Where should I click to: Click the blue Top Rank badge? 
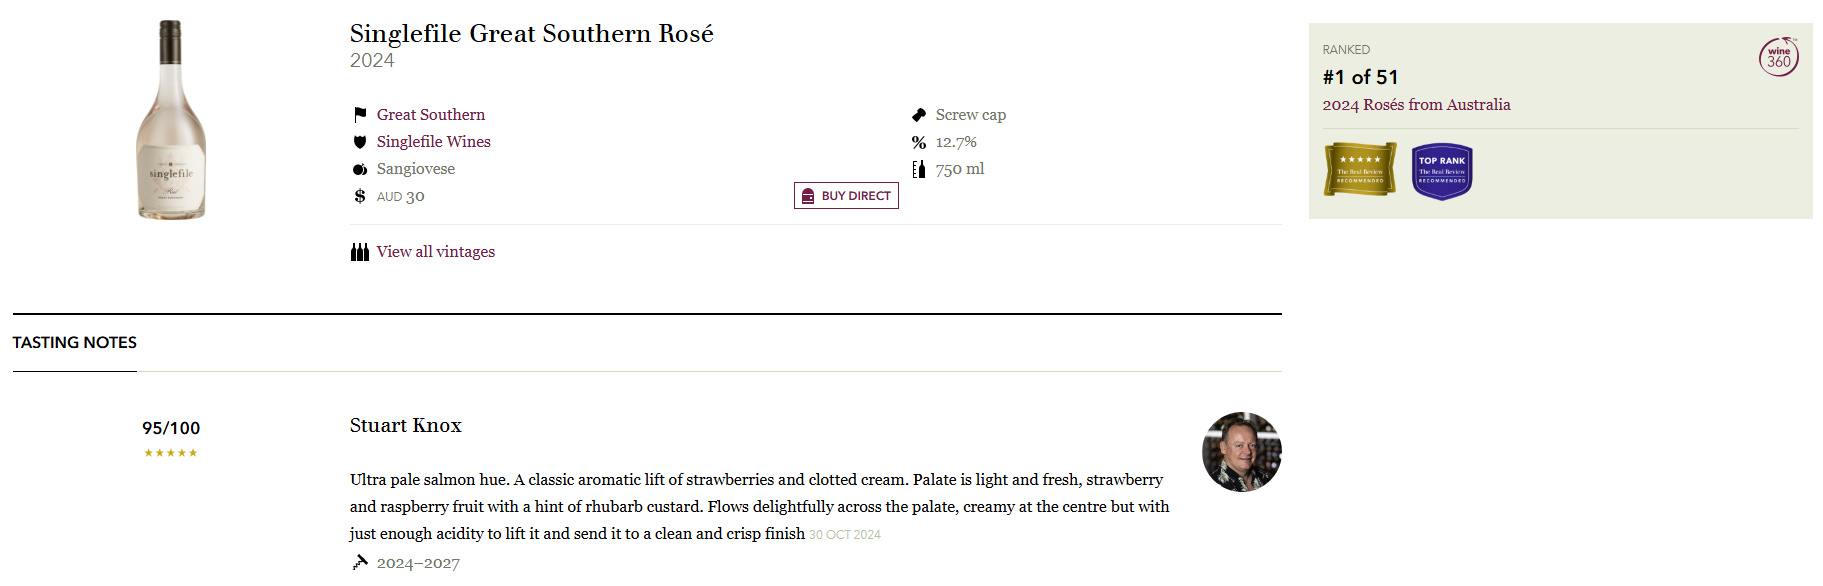tap(1442, 171)
